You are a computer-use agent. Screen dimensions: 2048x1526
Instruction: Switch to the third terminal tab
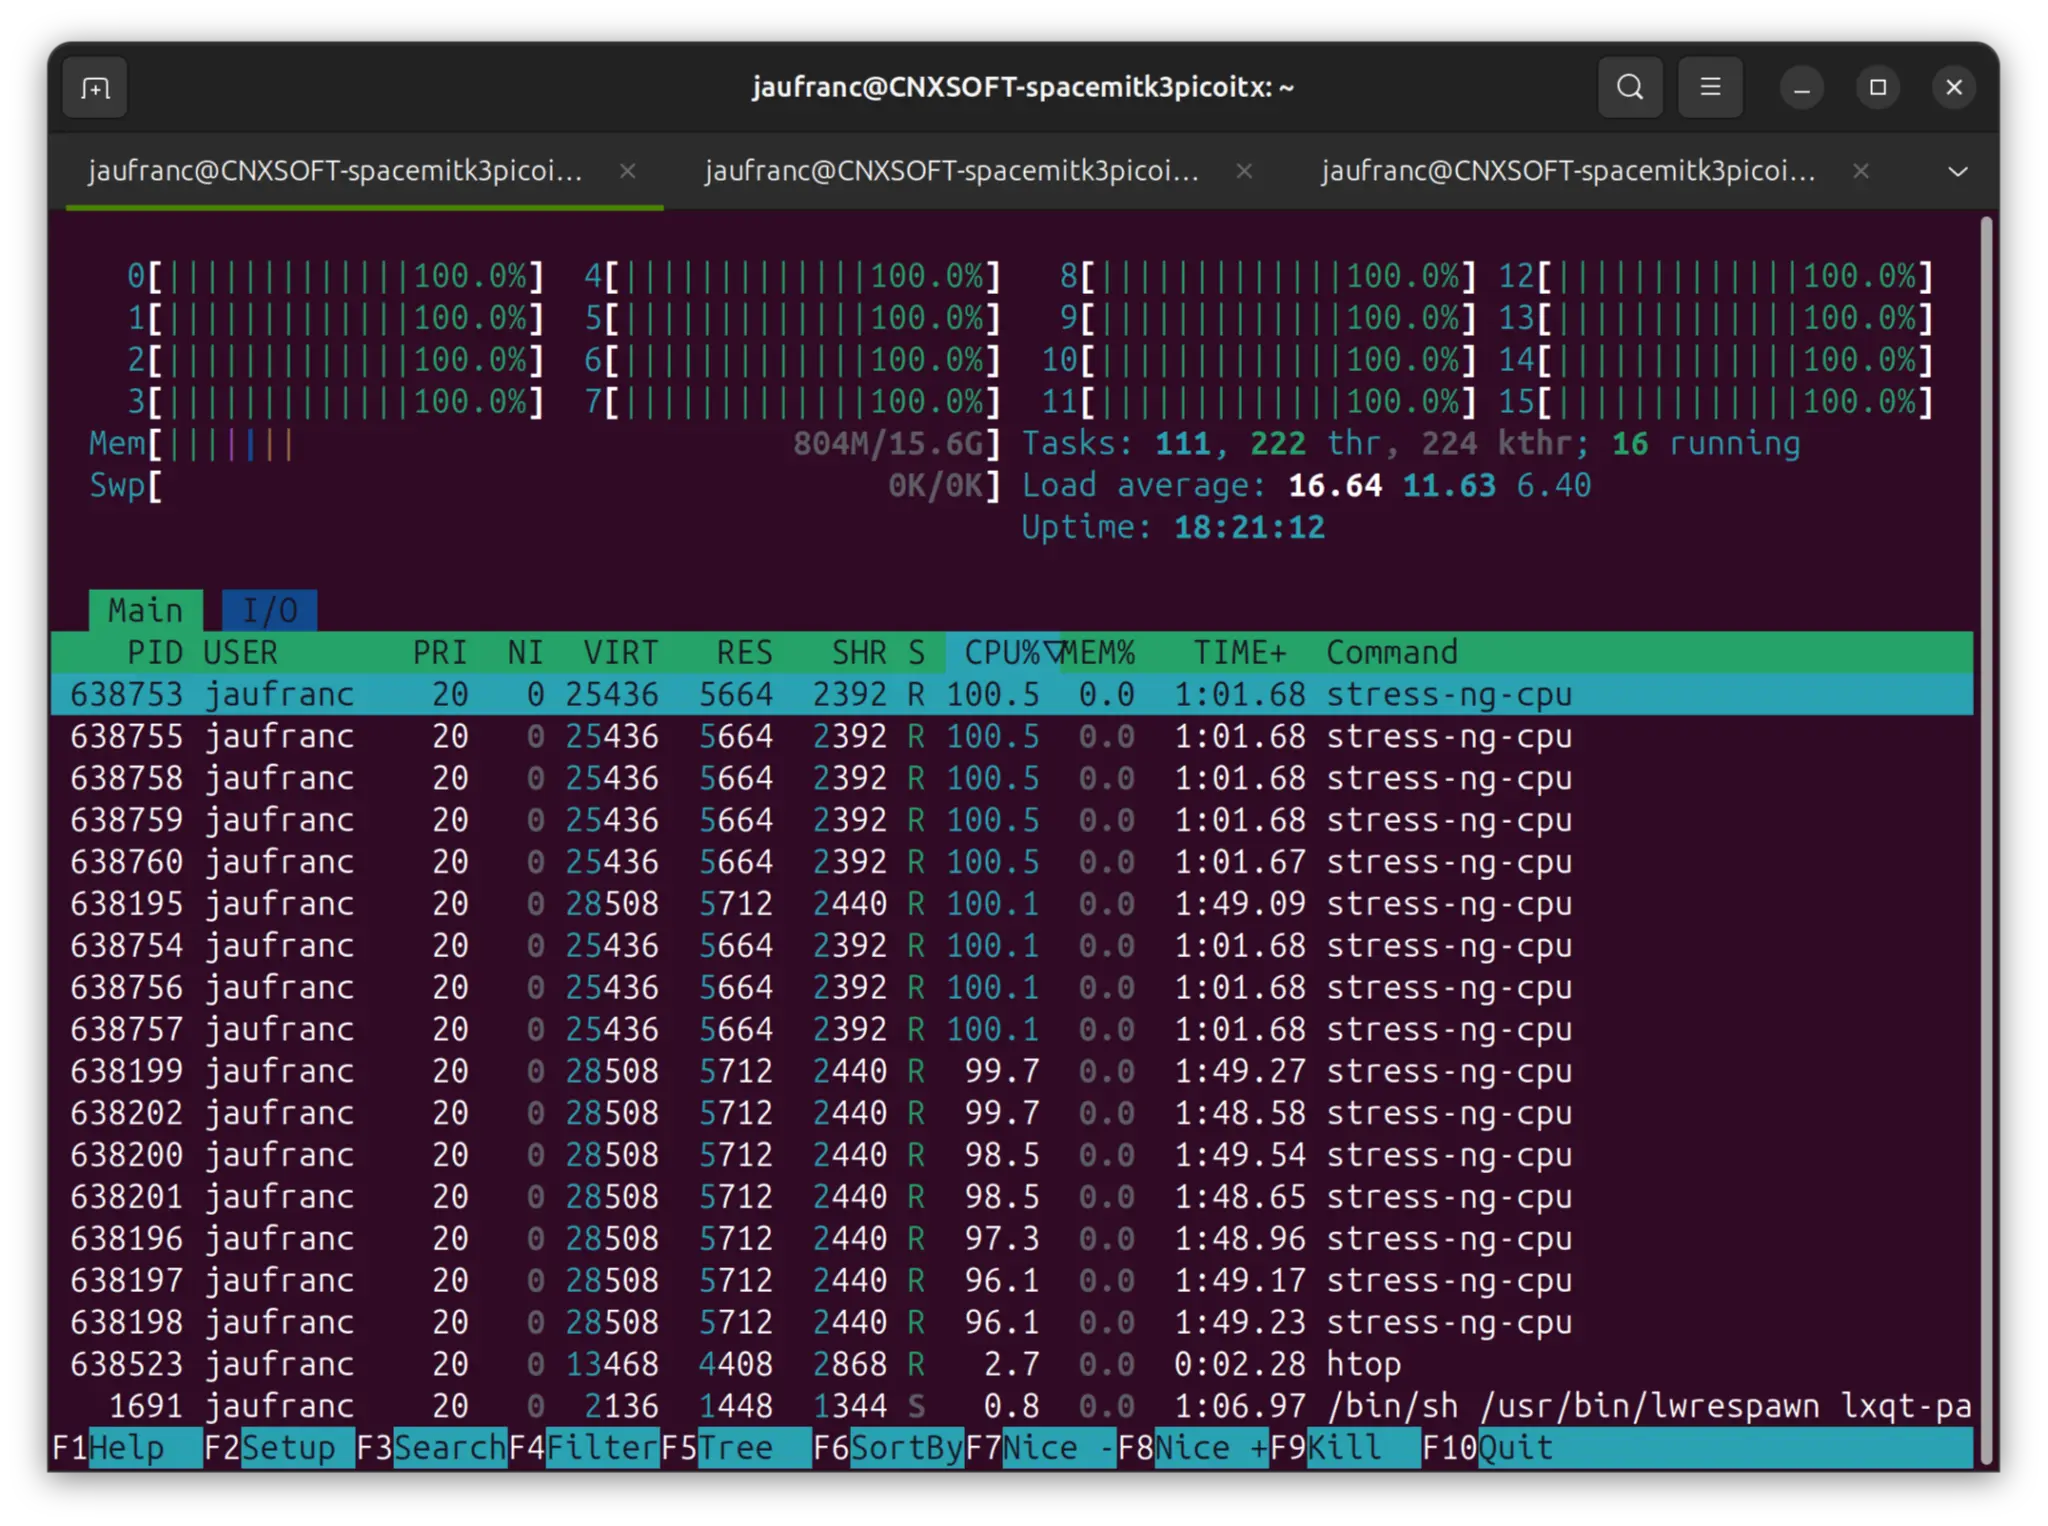click(1568, 171)
